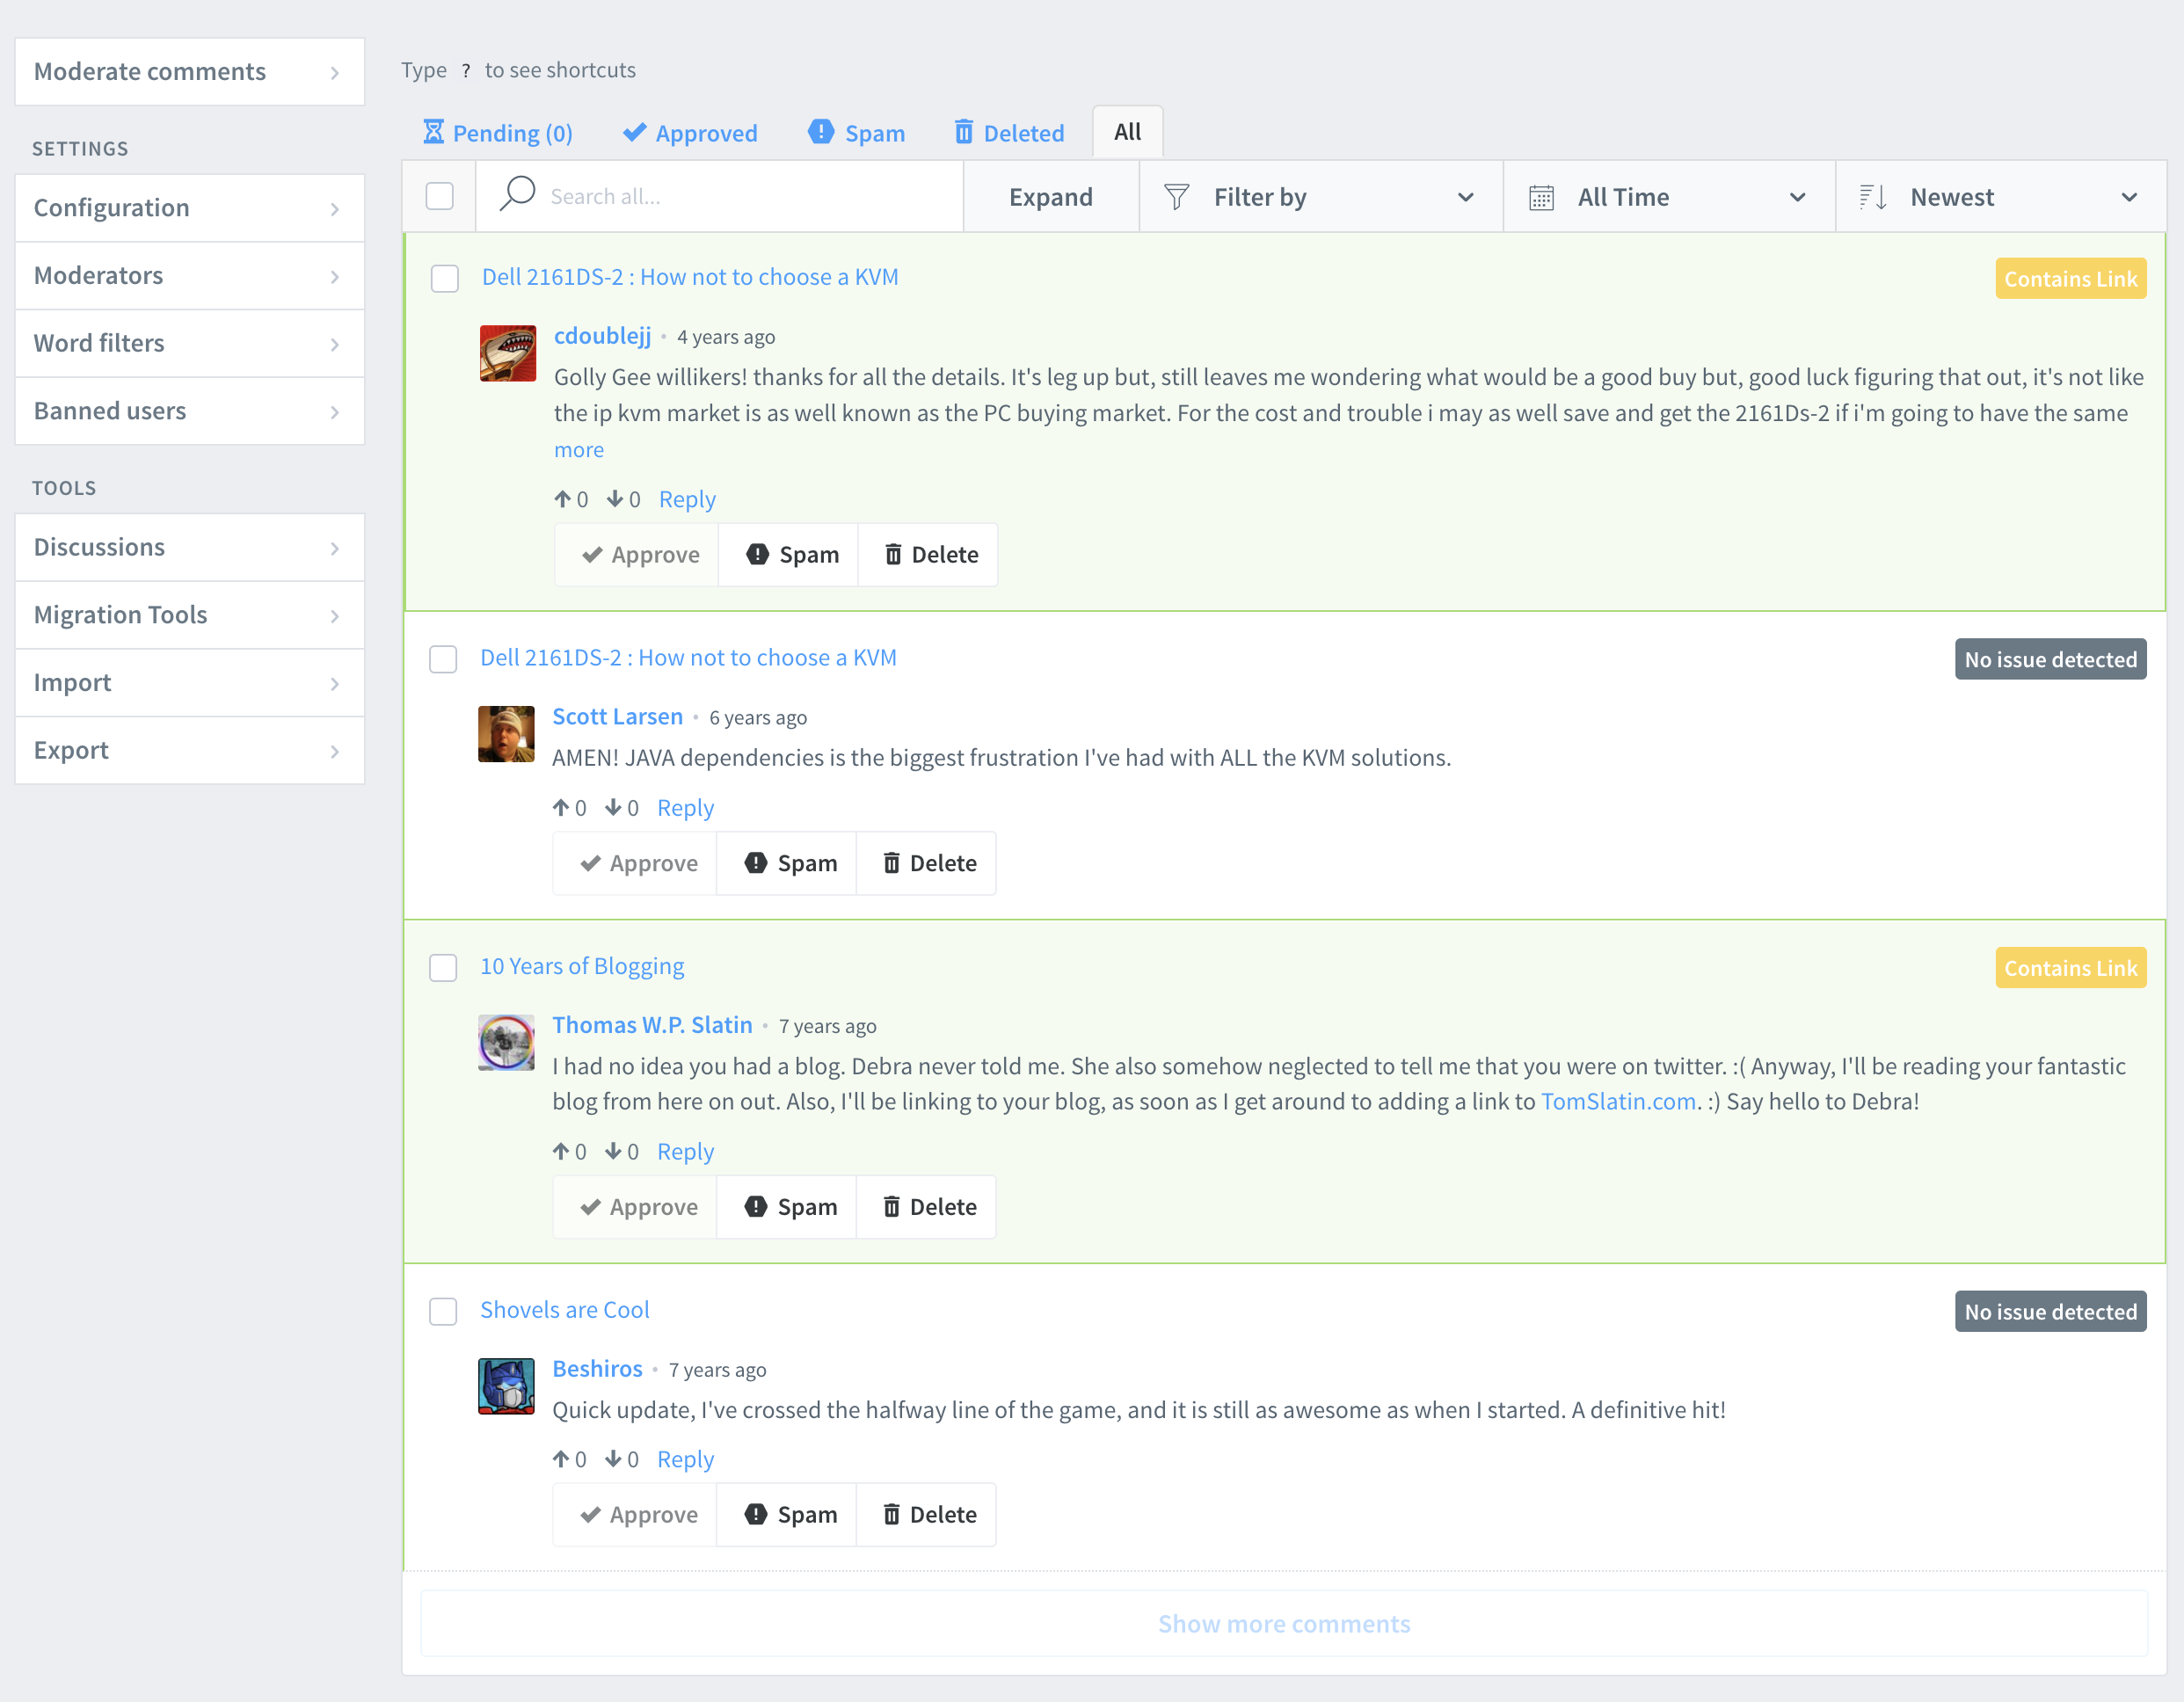Mark cdoublejj's comment as Spam
This screenshot has height=1702, width=2184.
789,554
